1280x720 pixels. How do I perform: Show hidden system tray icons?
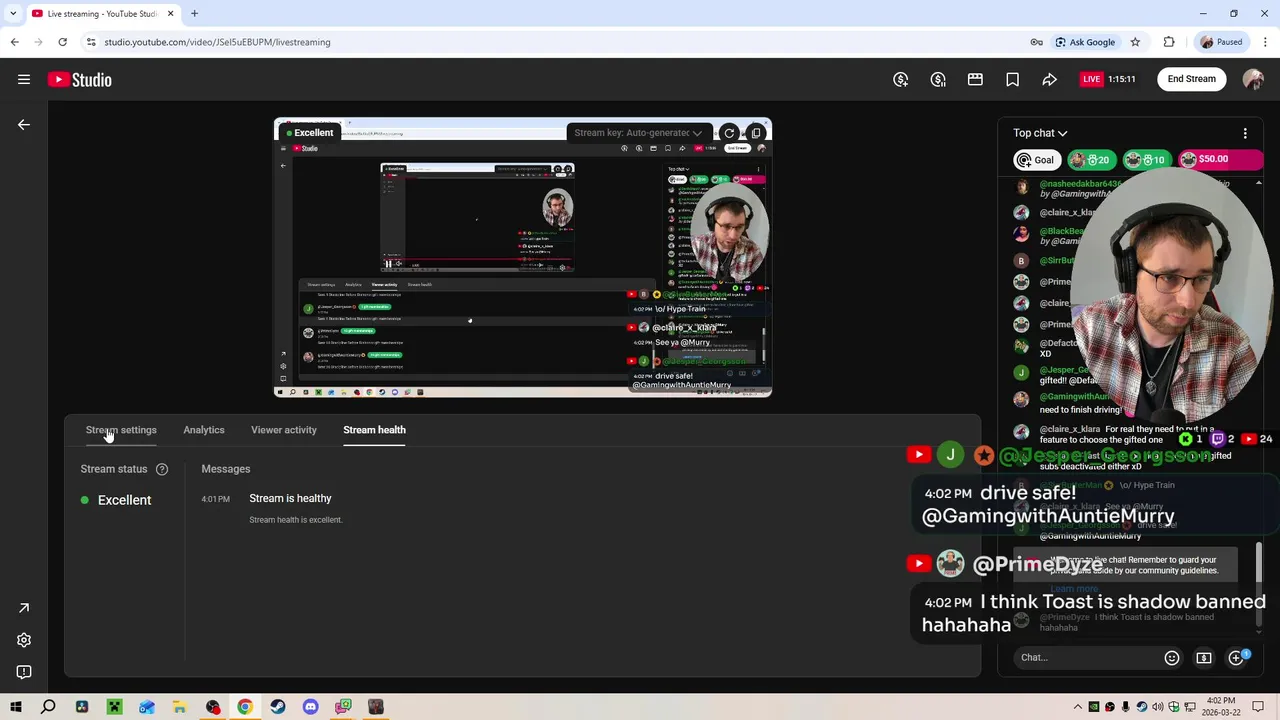pyautogui.click(x=1078, y=707)
